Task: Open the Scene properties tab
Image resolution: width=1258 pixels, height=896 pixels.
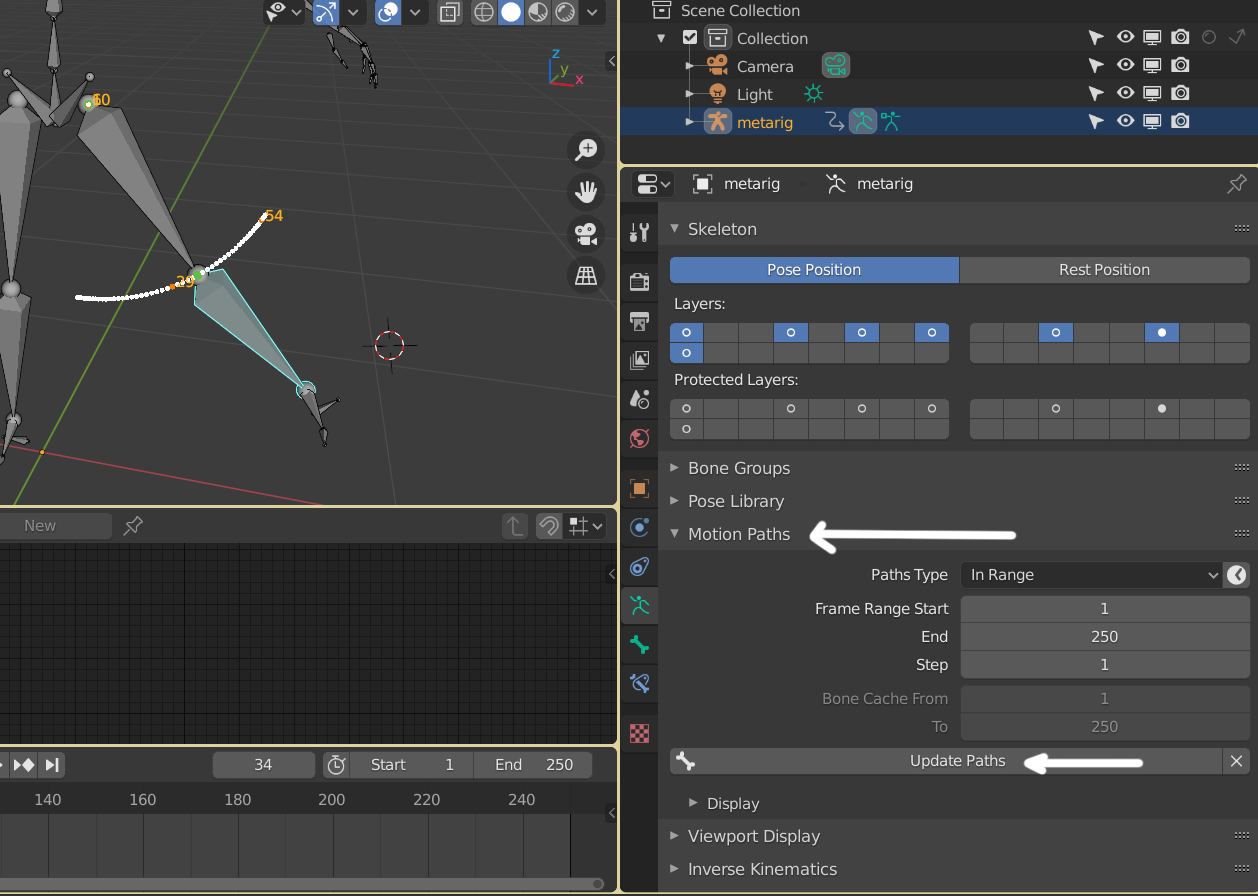Action: pyautogui.click(x=640, y=399)
